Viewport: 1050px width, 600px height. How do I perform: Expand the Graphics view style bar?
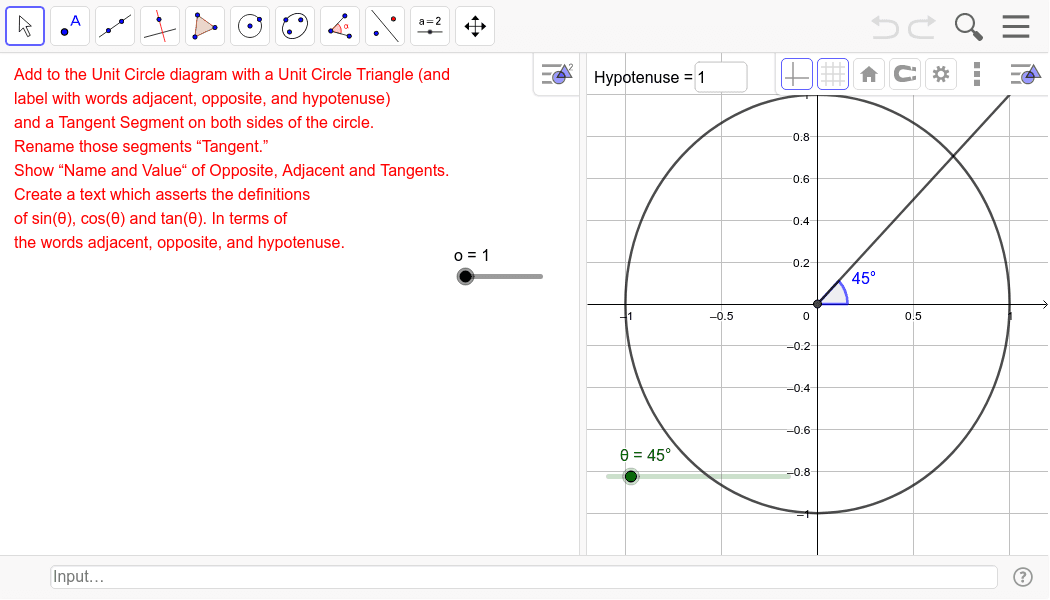1024,74
